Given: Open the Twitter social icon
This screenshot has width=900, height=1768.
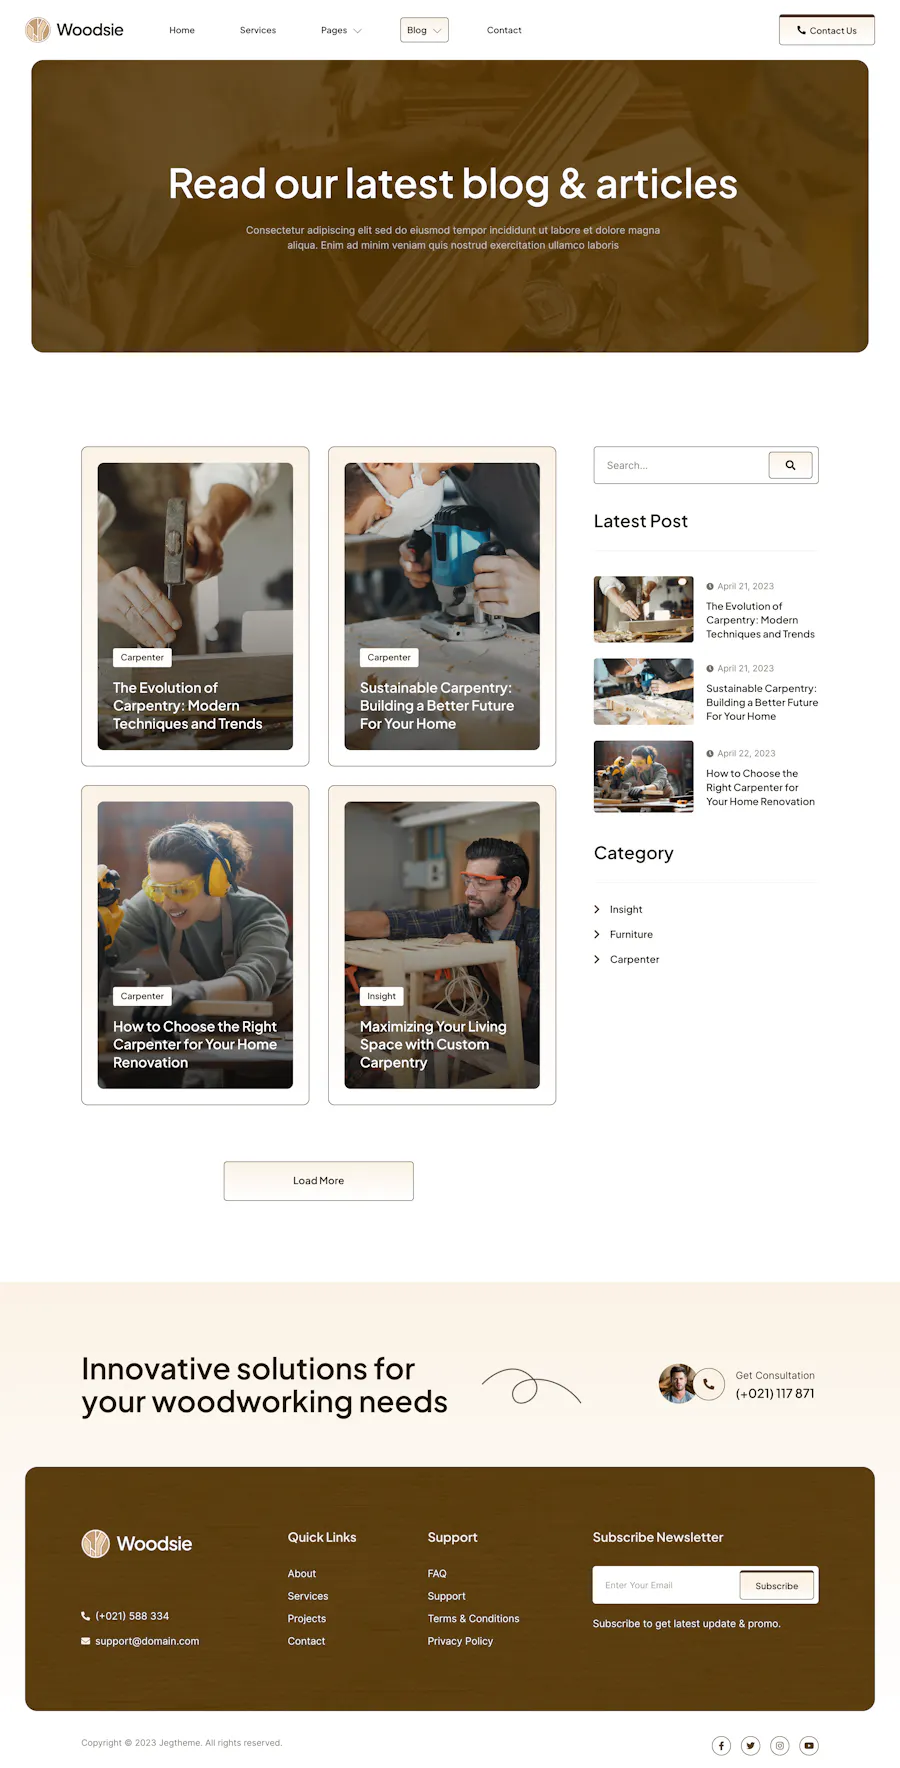Looking at the screenshot, I should 750,1745.
